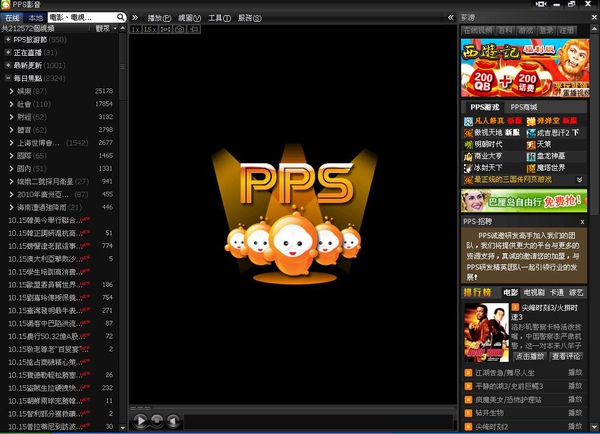Open the 凡人修真 game icon
600x434 pixels.
click(468, 121)
